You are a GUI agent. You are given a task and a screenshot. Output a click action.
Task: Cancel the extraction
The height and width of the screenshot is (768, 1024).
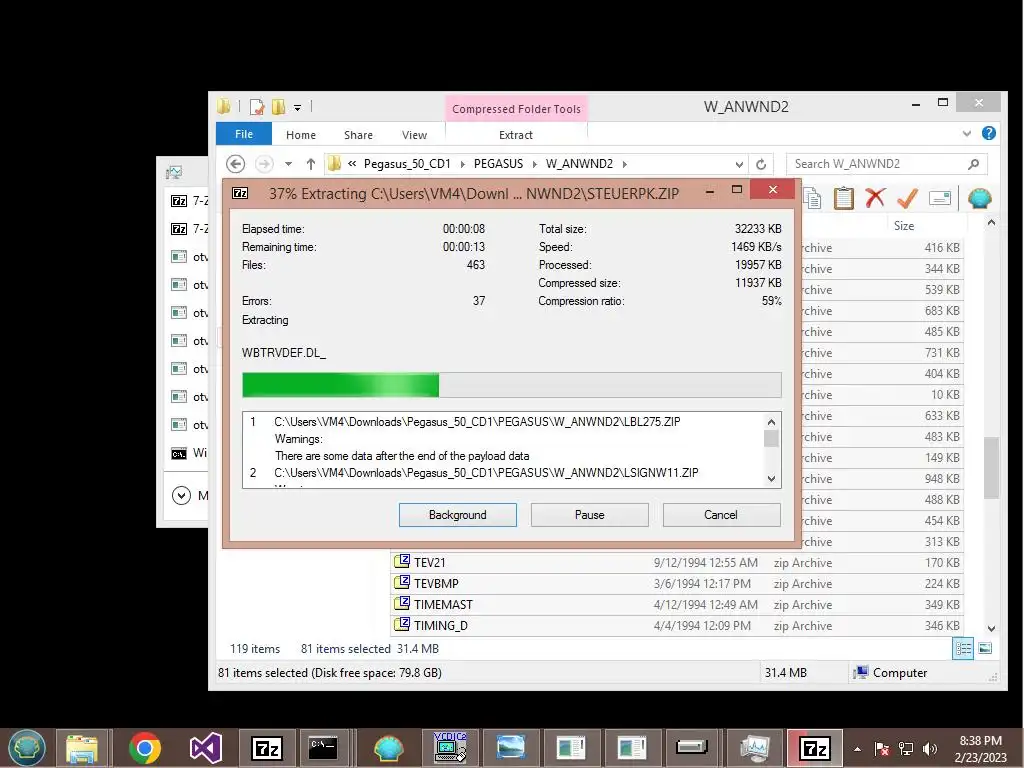[721, 515]
